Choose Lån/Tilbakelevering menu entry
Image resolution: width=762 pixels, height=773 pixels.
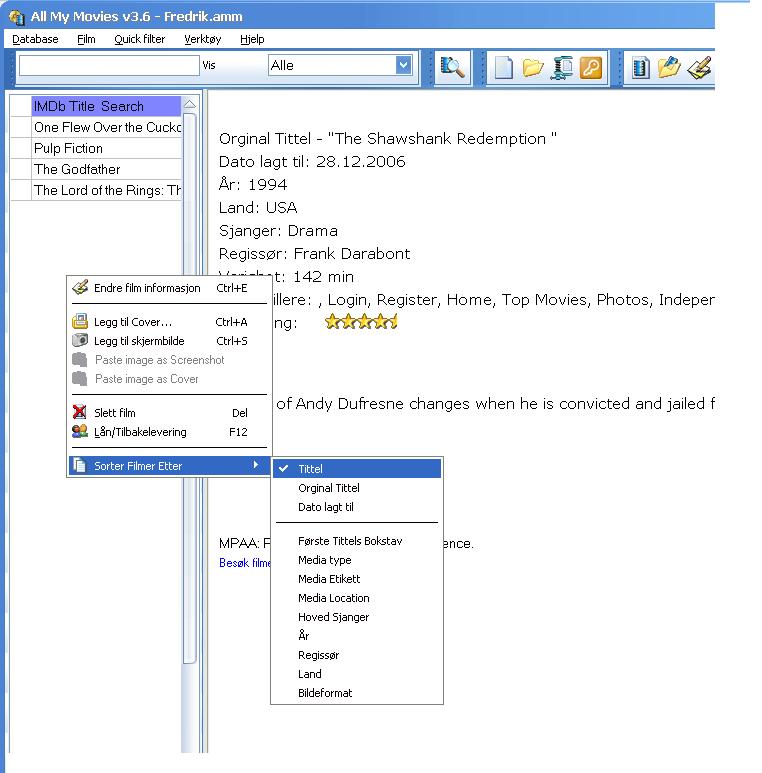pos(169,432)
